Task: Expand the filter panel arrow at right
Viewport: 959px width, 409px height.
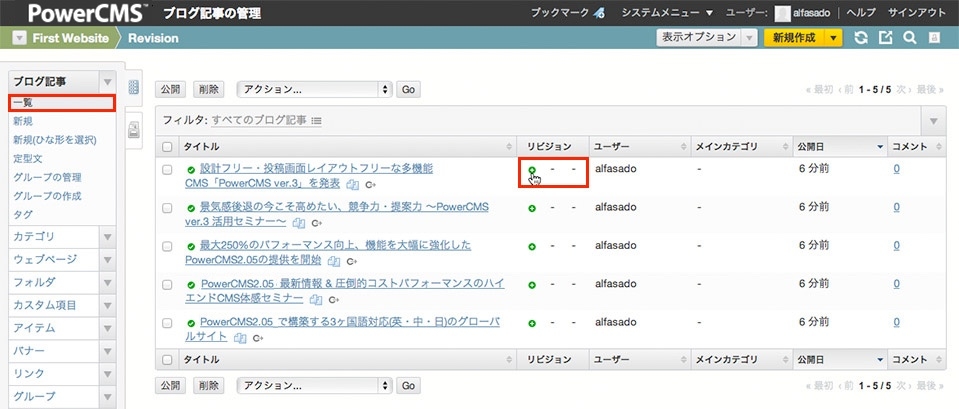Action: pos(933,121)
